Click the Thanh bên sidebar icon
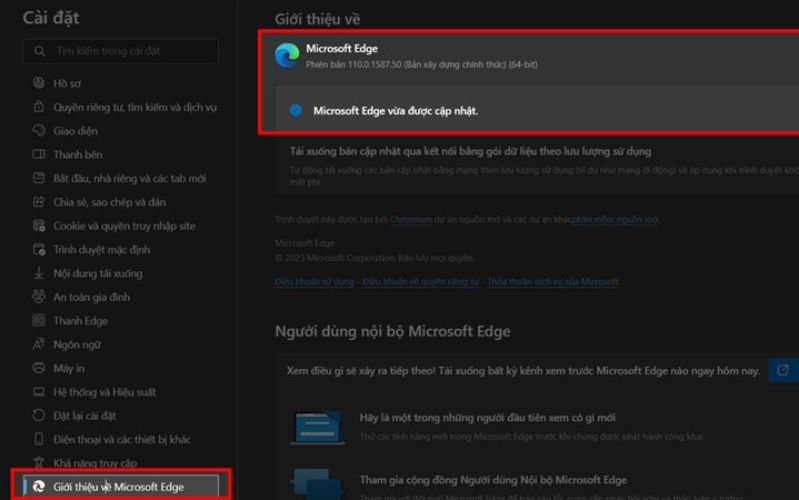Screen dimensions: 799x500 tap(39, 154)
